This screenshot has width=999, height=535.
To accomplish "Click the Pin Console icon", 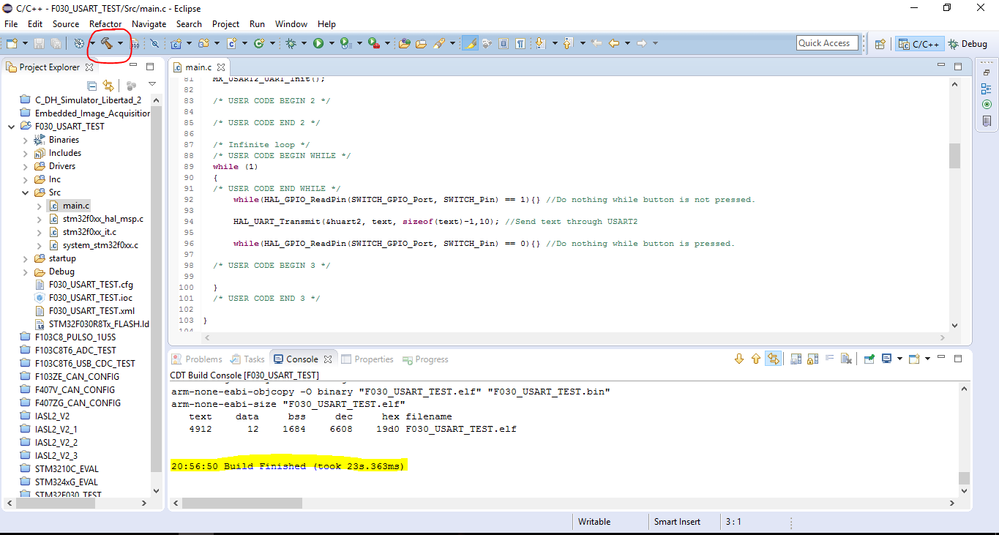I will click(870, 359).
